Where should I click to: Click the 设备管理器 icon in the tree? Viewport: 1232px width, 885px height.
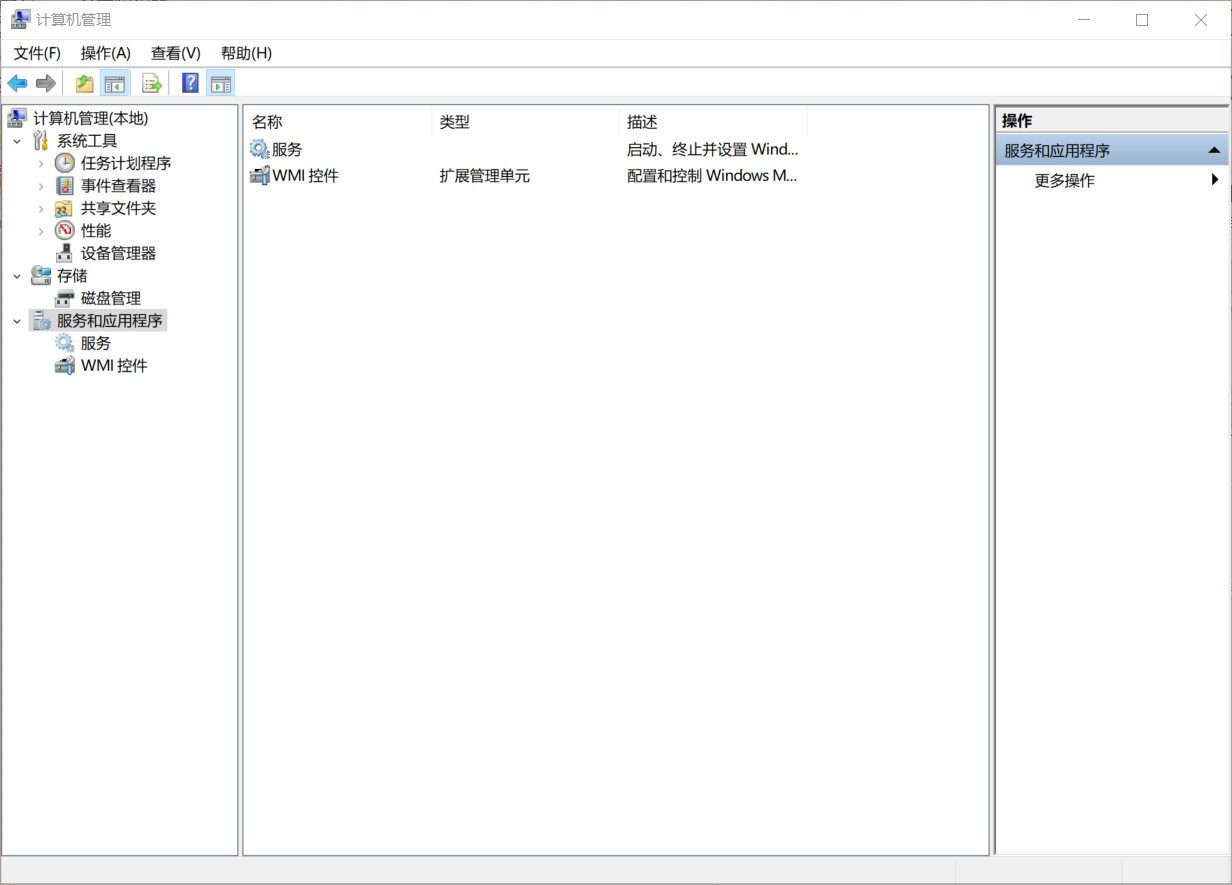[65, 254]
